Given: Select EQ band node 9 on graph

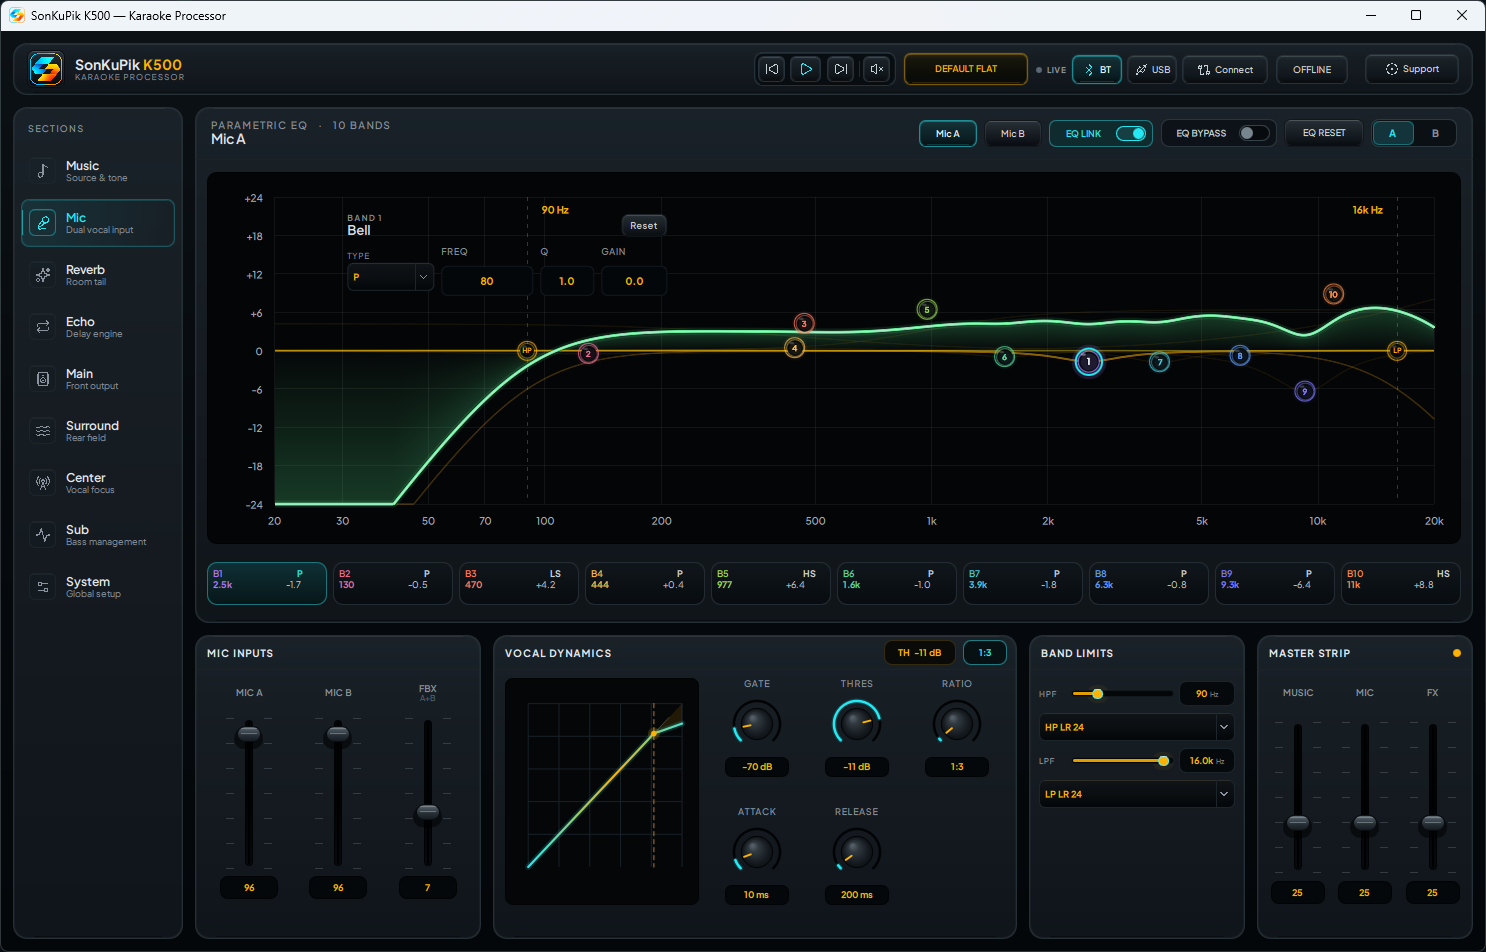Looking at the screenshot, I should pos(1304,391).
